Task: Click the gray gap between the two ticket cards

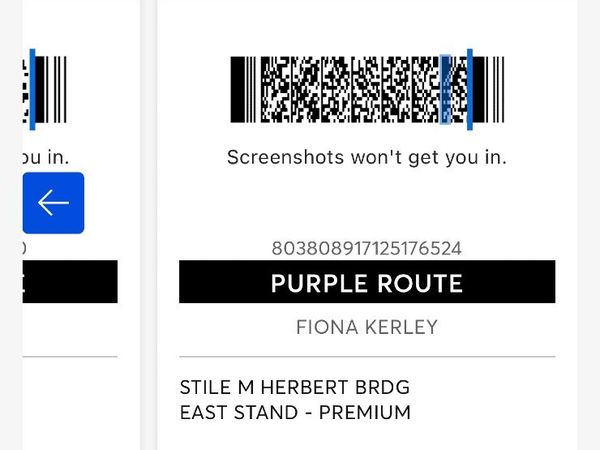Action: (149, 225)
